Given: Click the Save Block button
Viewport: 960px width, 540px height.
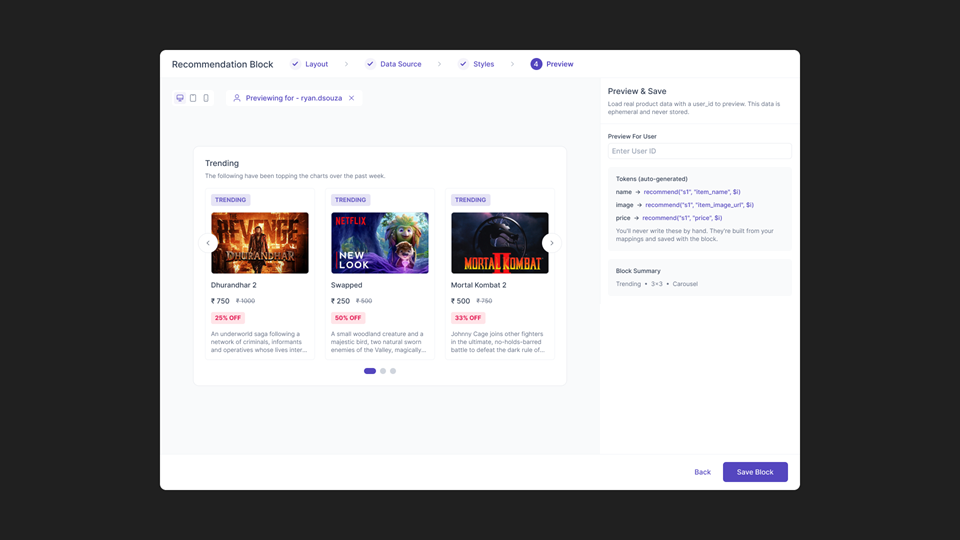Looking at the screenshot, I should [755, 472].
